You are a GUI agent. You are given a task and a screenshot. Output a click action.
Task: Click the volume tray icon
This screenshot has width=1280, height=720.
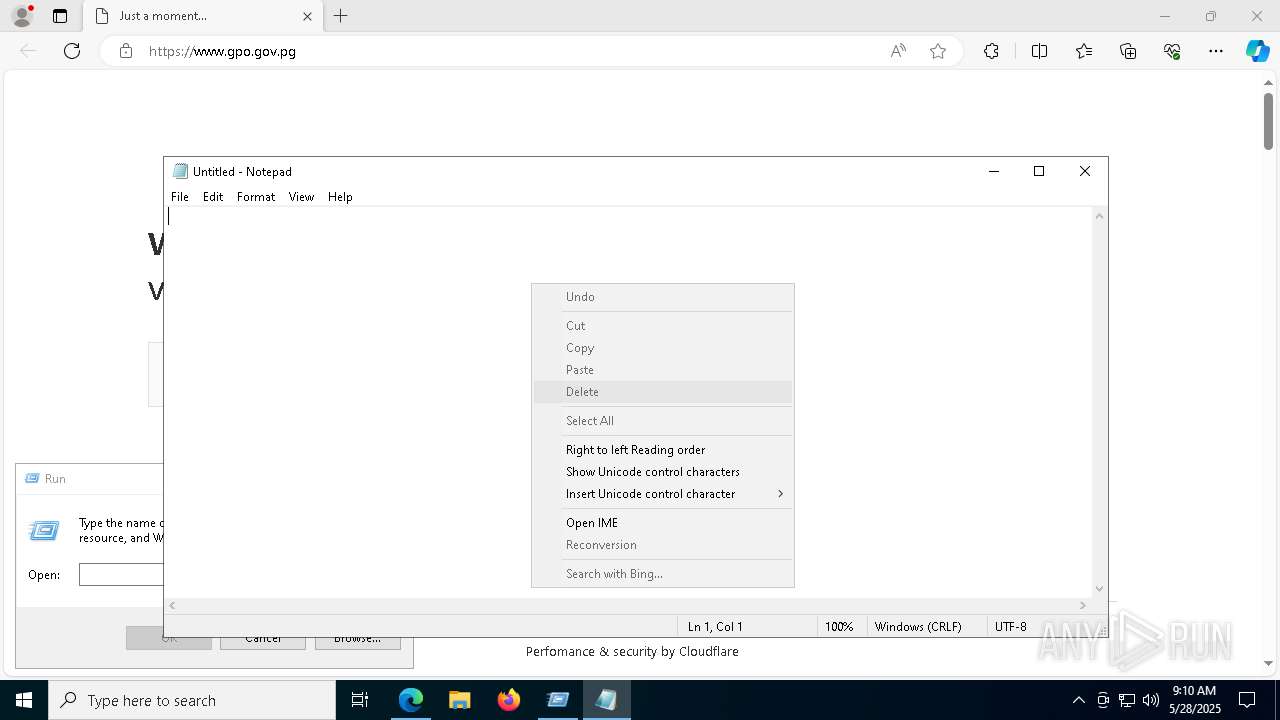[1151, 700]
